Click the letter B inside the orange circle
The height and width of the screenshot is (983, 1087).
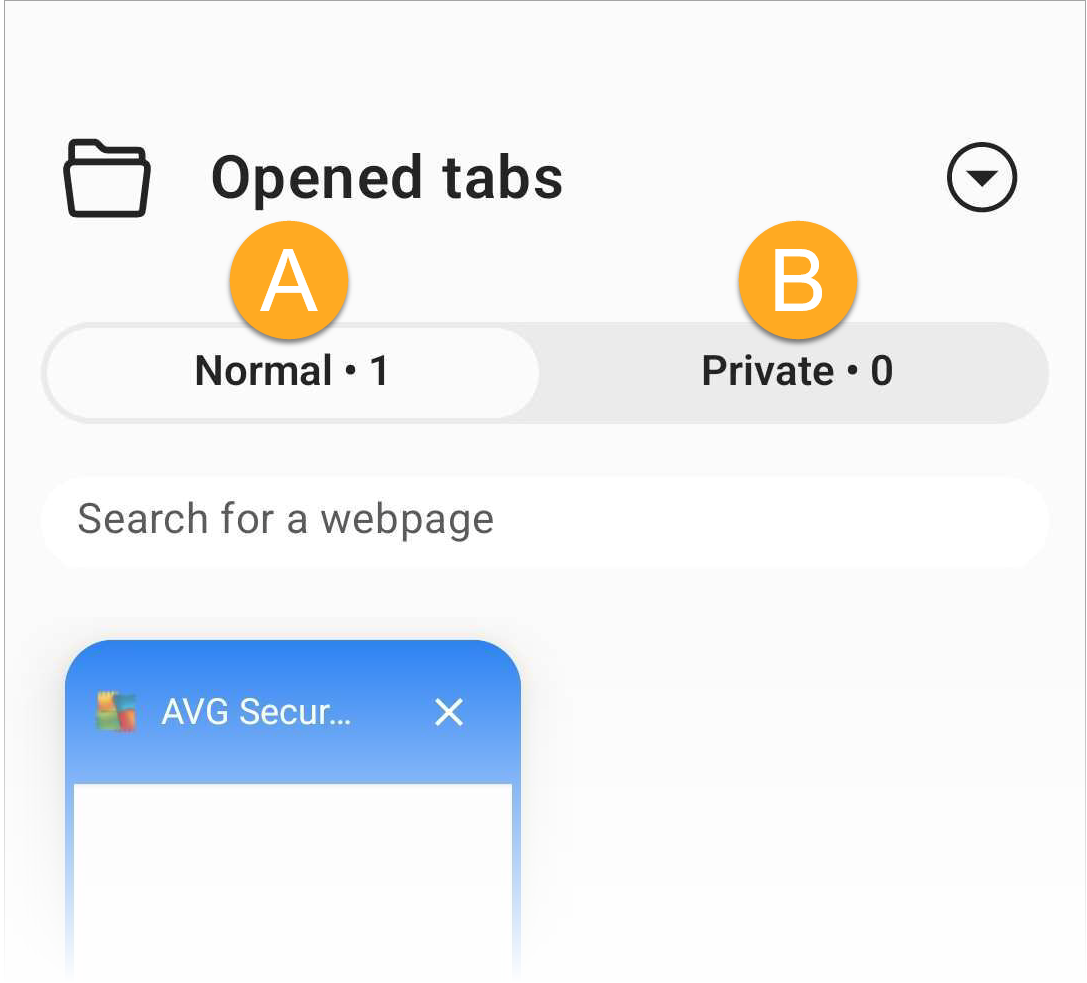point(797,282)
